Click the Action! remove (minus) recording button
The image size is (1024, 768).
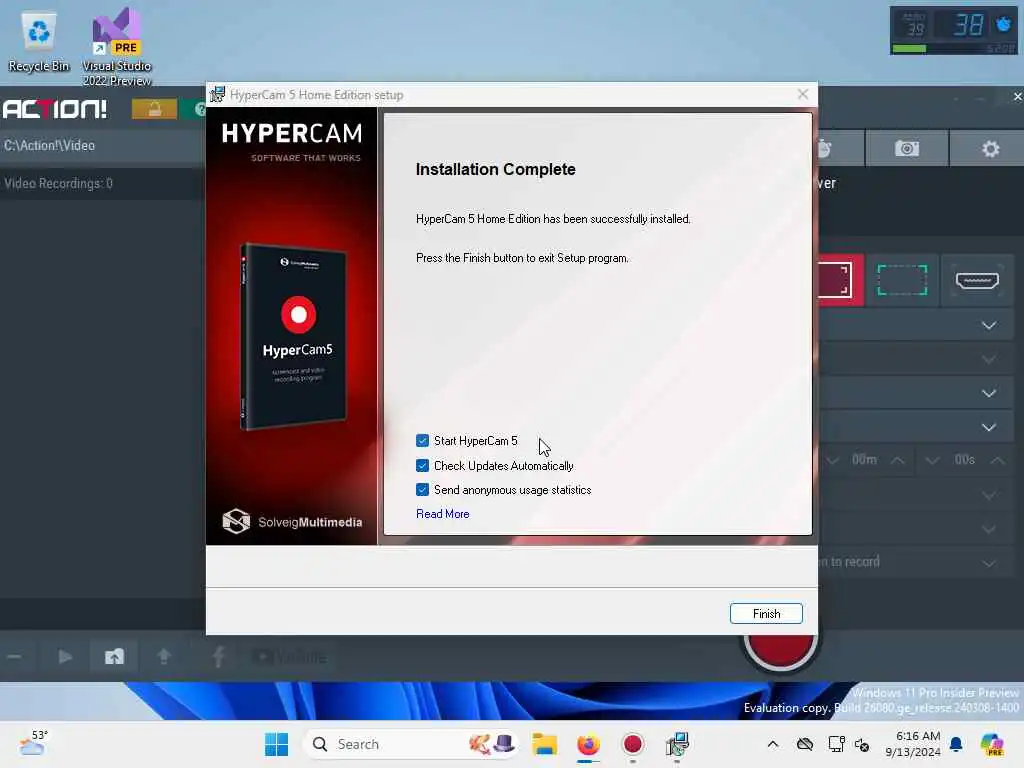(x=14, y=656)
